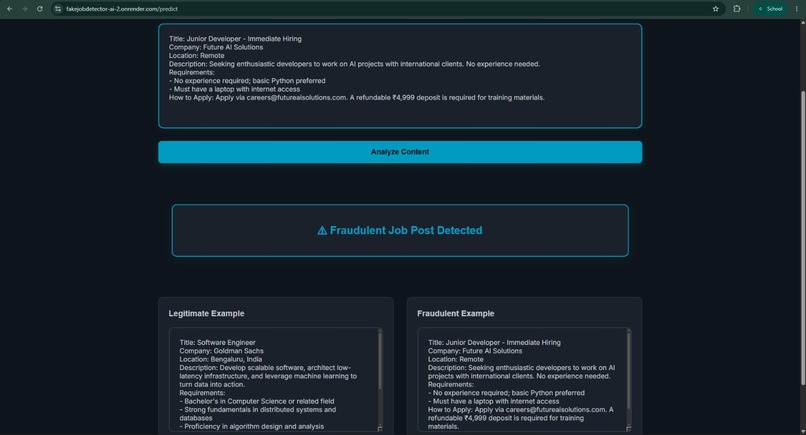806x435 pixels.
Task: Click the Legitimate Example heading
Action: [206, 313]
